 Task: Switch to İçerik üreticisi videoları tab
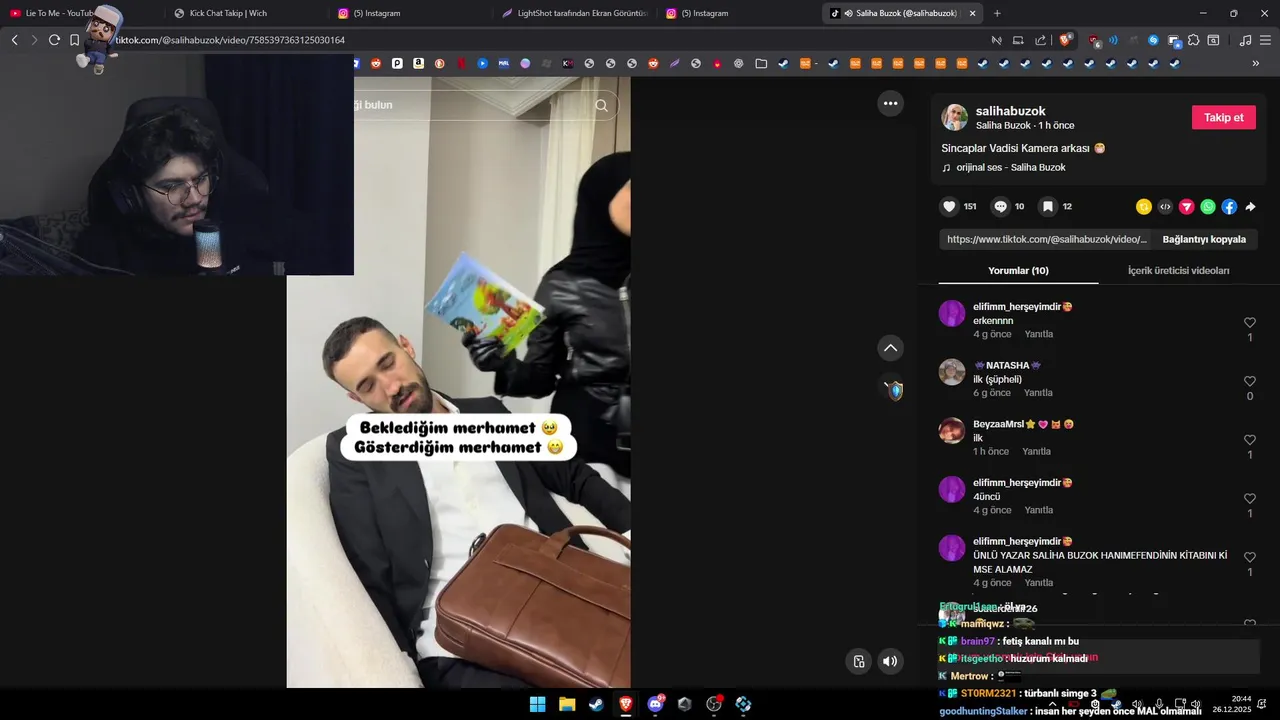(1178, 270)
